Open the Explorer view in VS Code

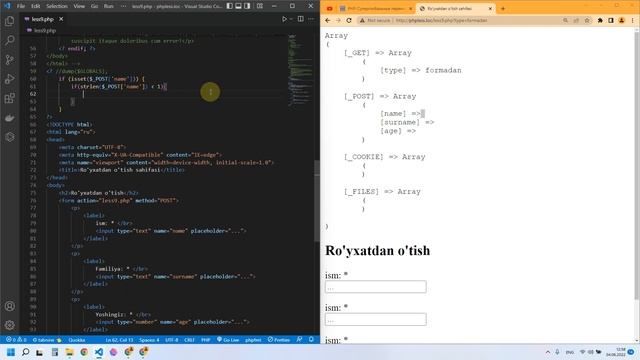tap(10, 21)
